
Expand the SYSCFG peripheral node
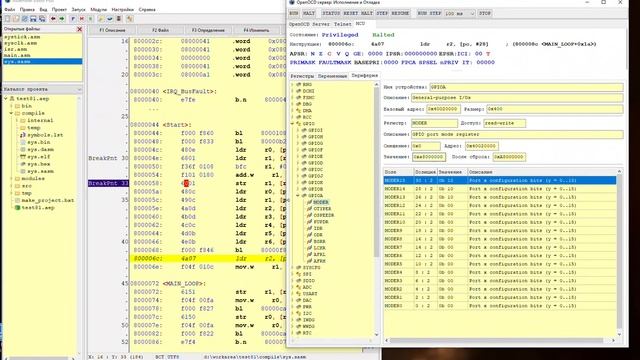pyautogui.click(x=292, y=267)
